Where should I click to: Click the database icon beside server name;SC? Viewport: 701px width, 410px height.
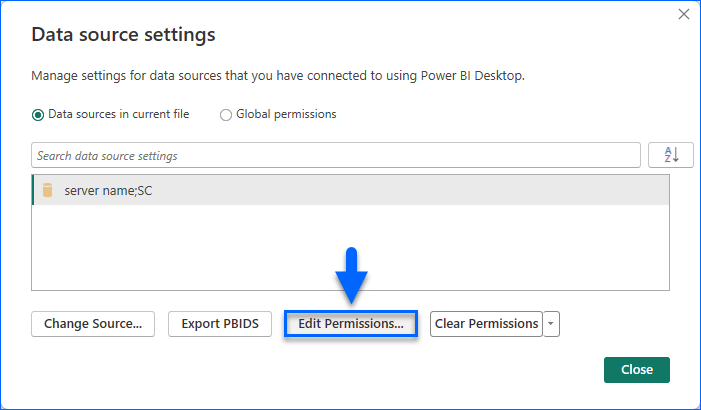47,190
